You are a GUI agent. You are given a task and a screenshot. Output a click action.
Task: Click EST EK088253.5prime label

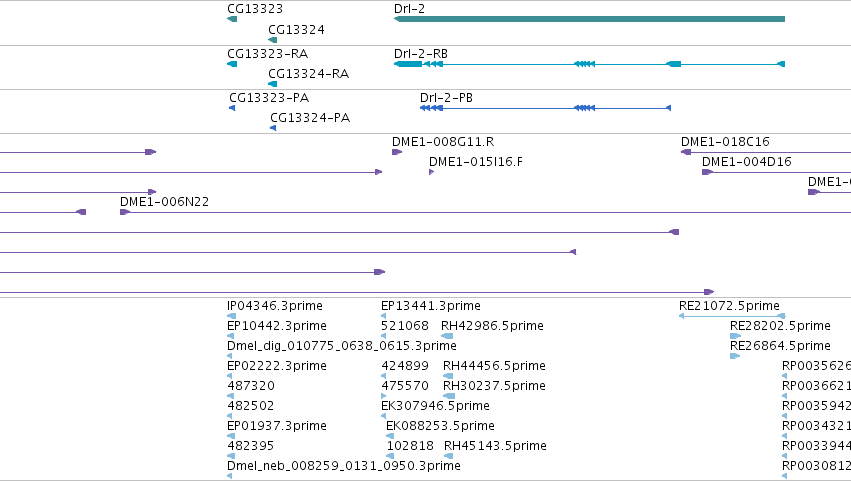coord(440,426)
